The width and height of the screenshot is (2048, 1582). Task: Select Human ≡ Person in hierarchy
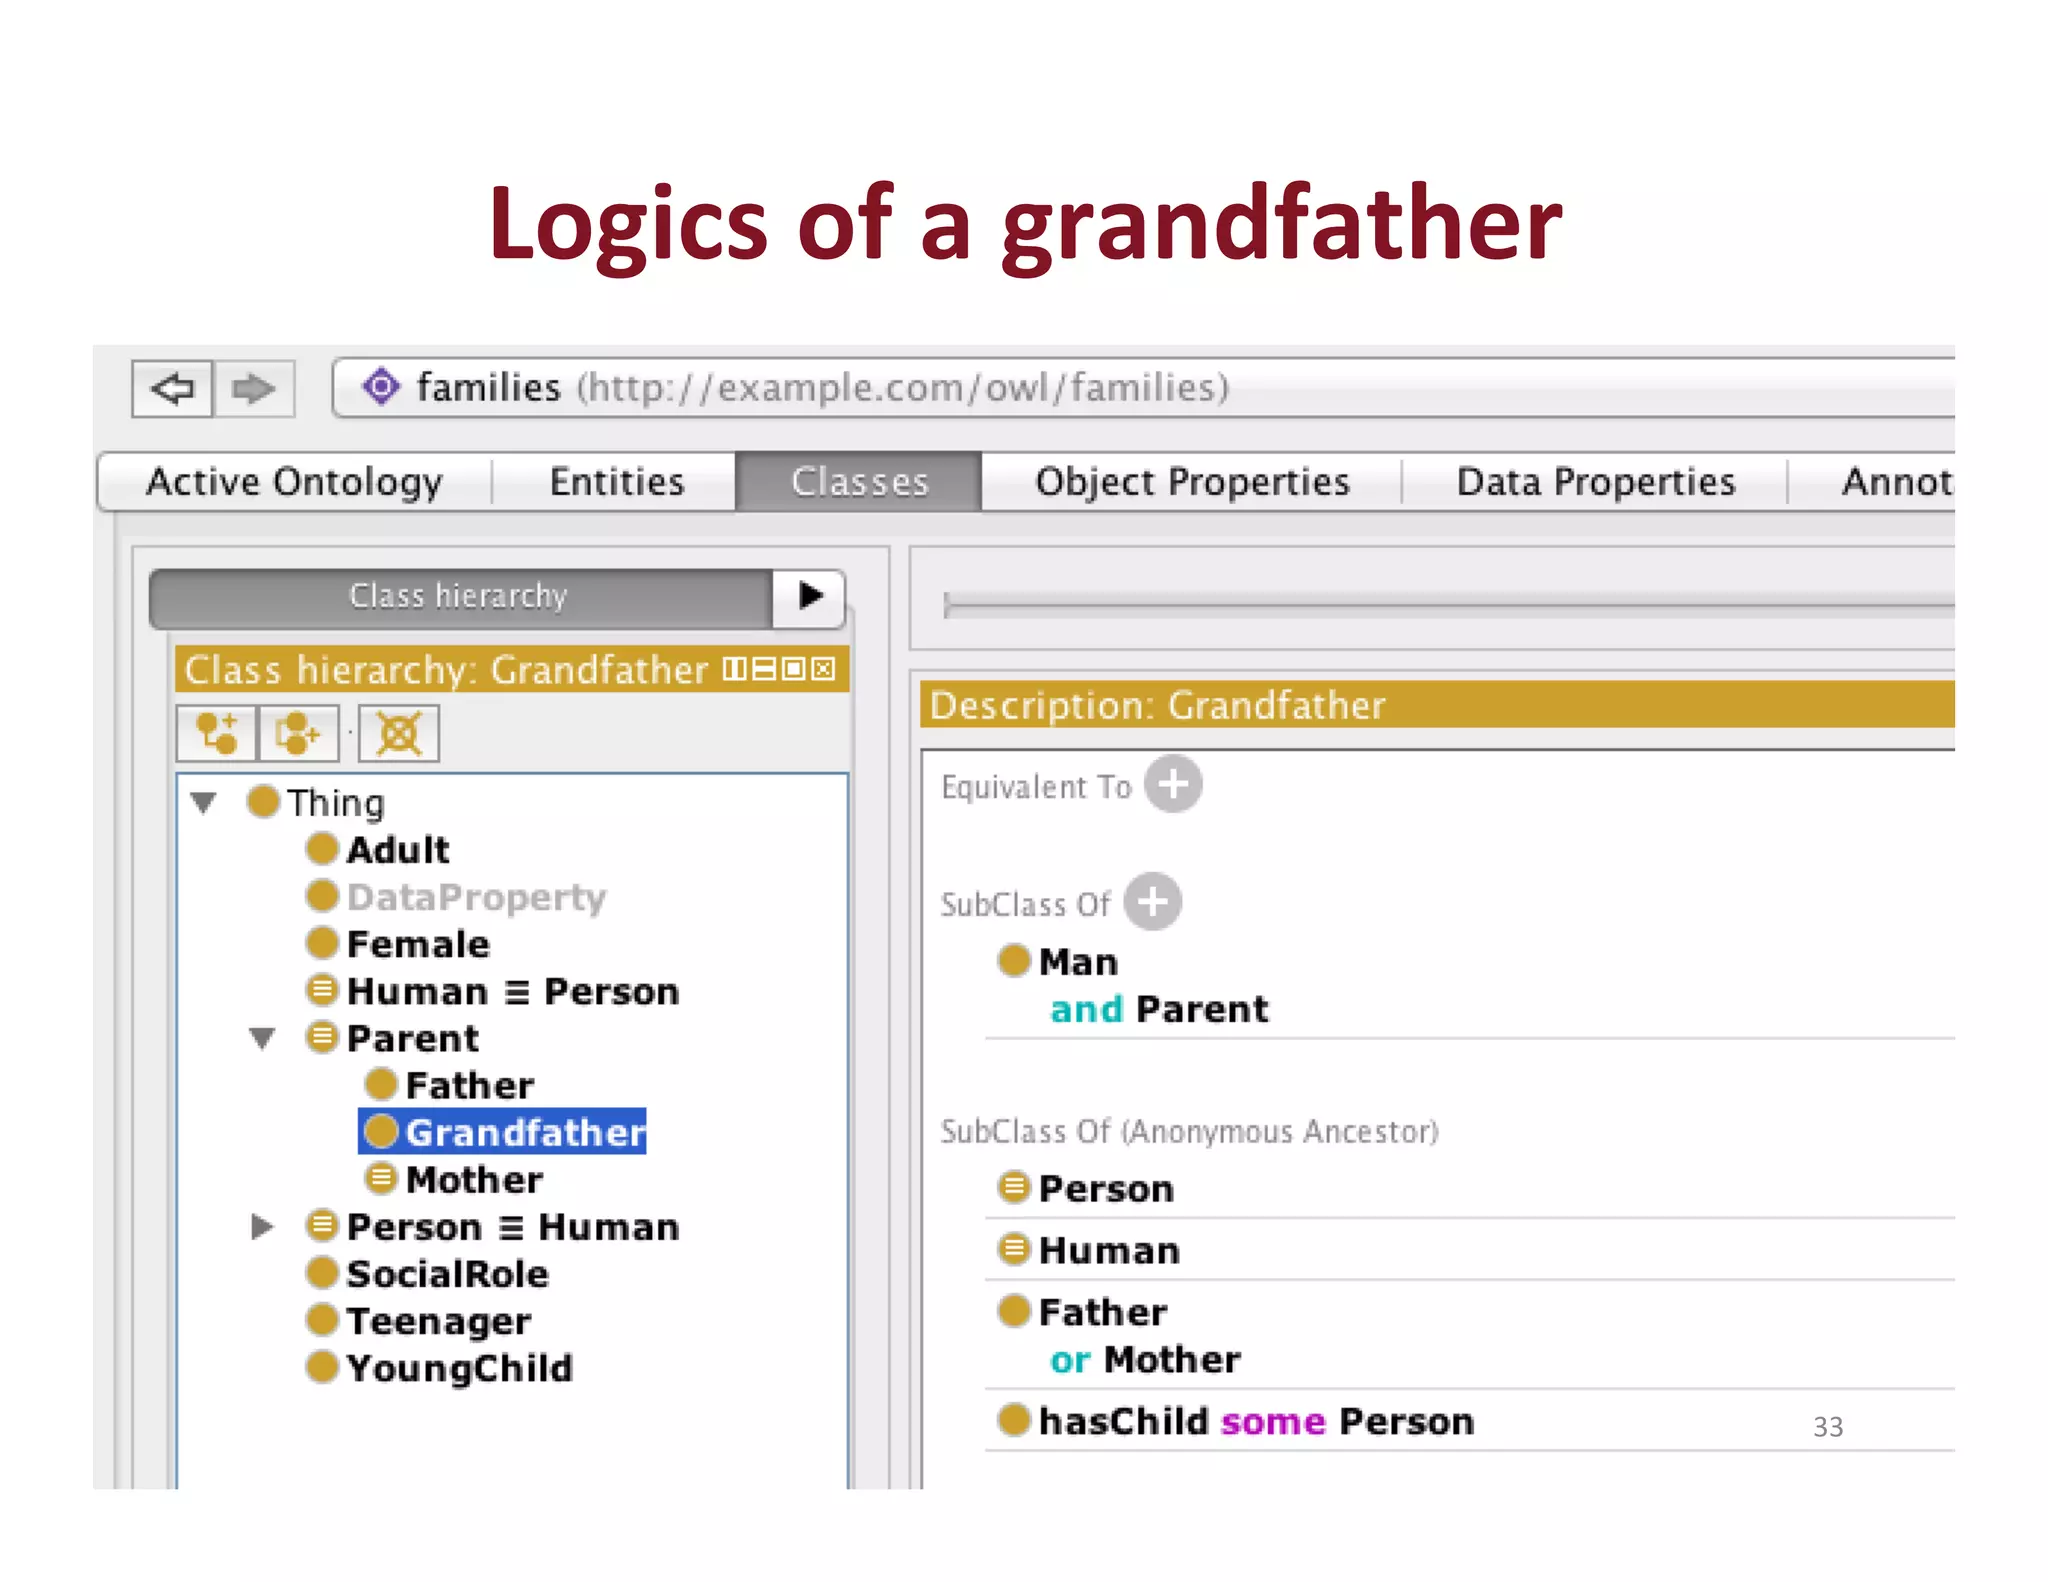[x=493, y=990]
